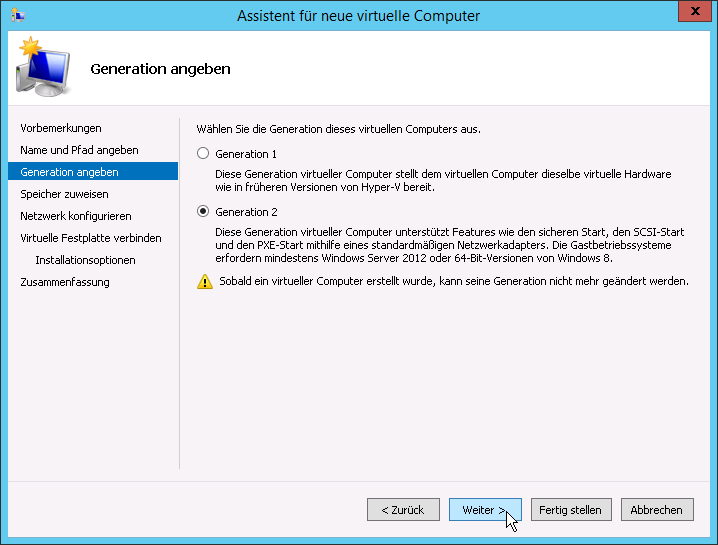Close the wizard with the red X

pos(695,11)
